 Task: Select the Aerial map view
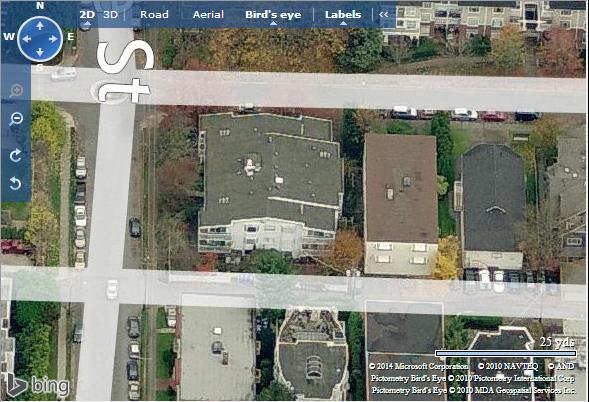pos(208,14)
